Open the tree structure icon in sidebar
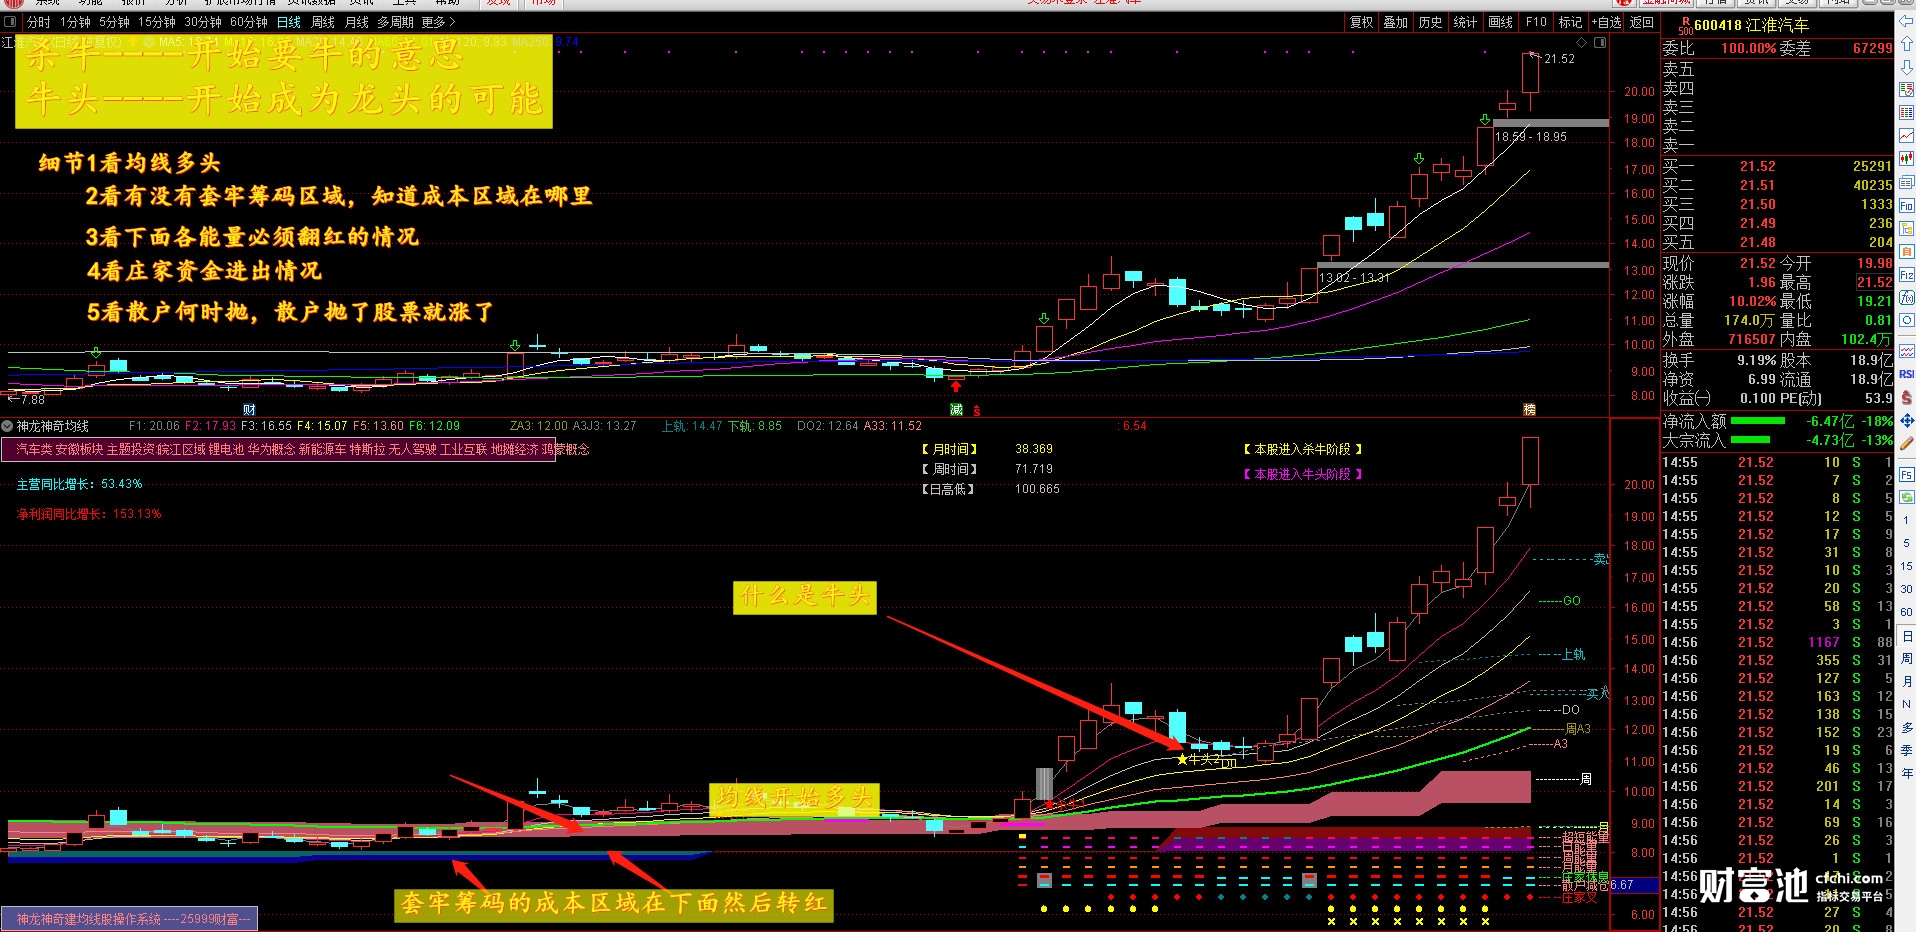Viewport: 1916px width, 932px height. coord(1907,228)
